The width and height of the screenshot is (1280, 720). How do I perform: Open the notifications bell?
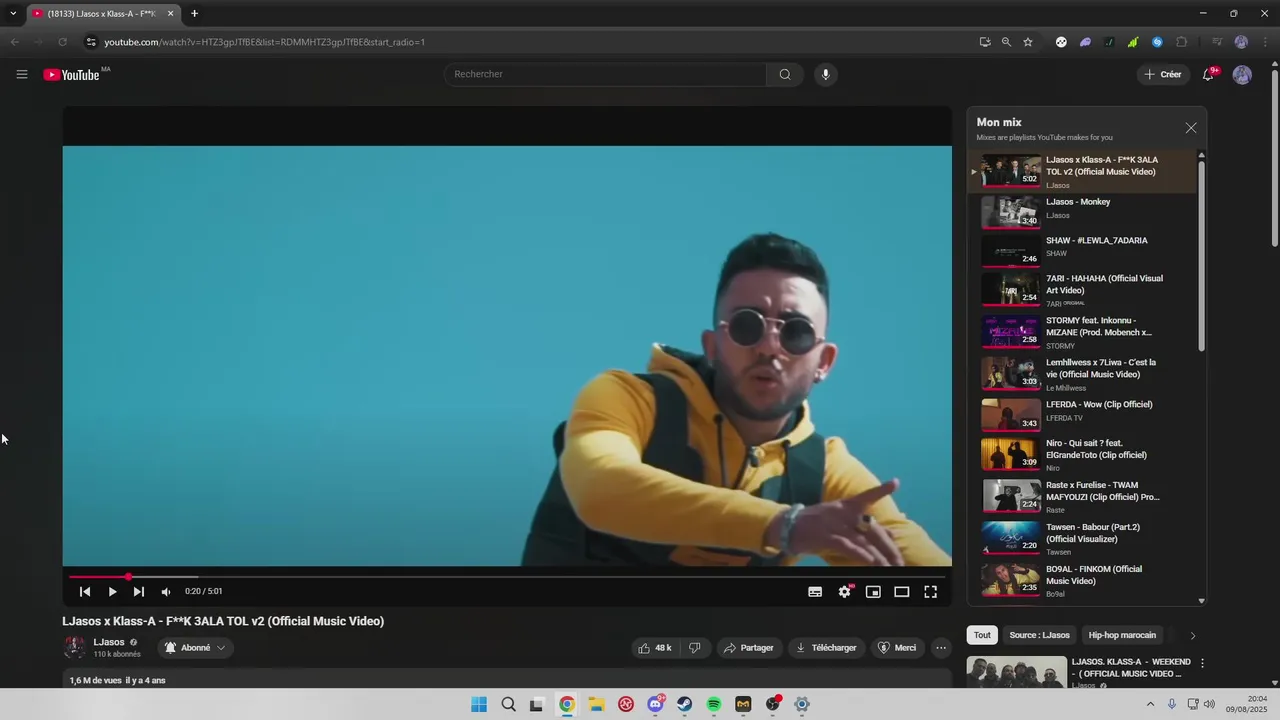(1208, 74)
